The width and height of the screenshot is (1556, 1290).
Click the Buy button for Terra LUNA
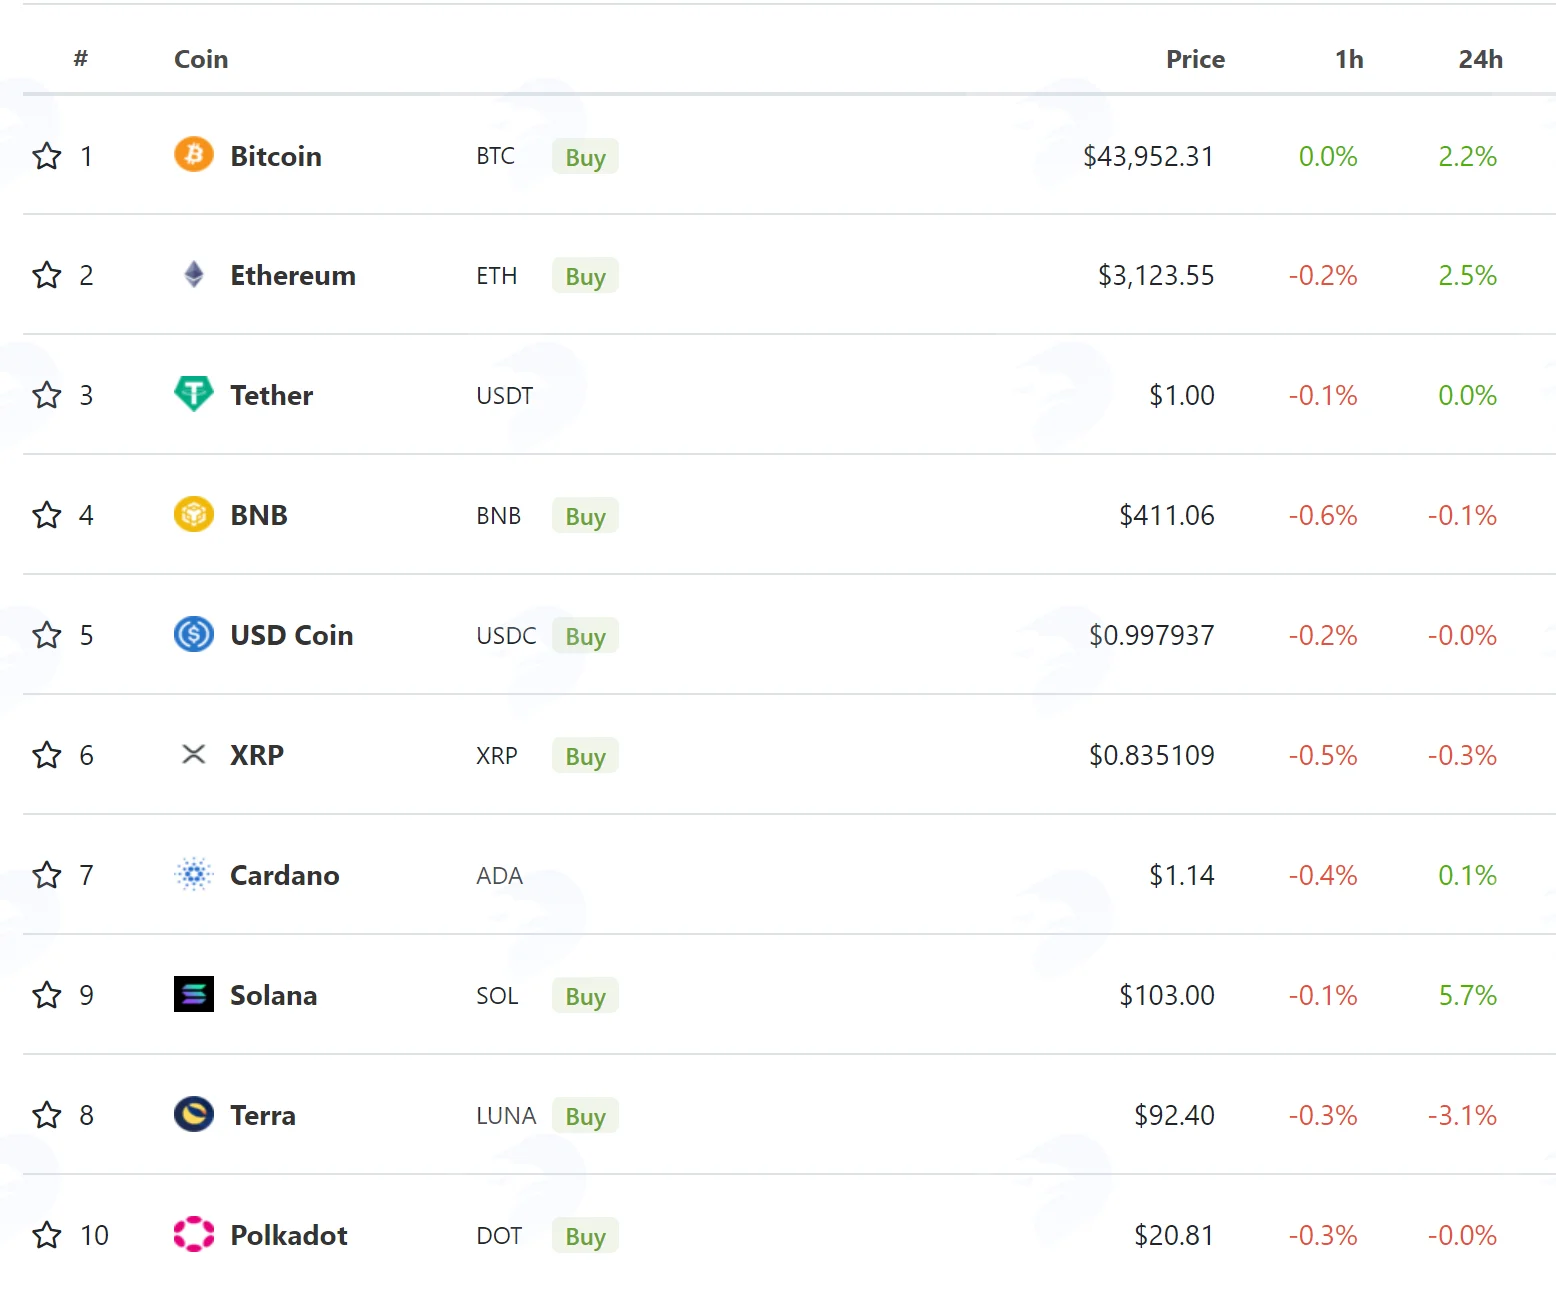tap(585, 1116)
